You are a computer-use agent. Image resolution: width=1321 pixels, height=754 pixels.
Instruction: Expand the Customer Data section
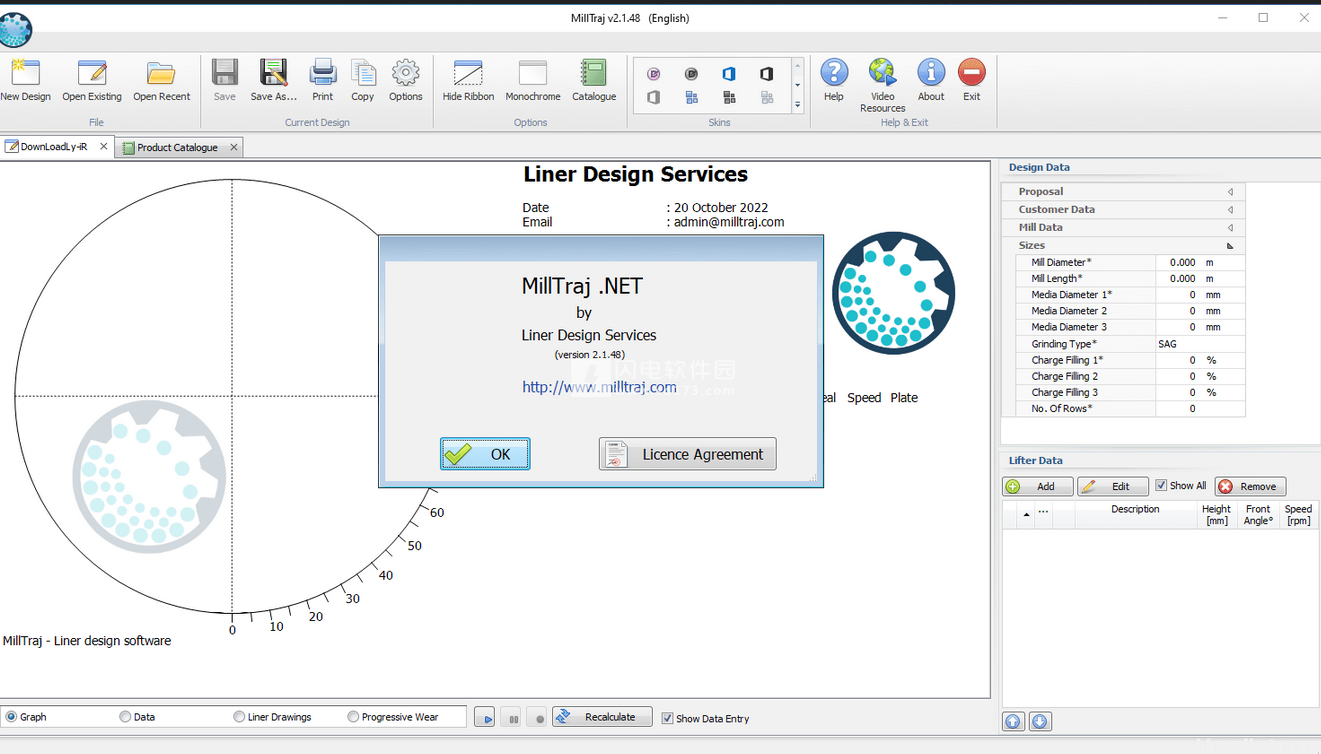1229,210
